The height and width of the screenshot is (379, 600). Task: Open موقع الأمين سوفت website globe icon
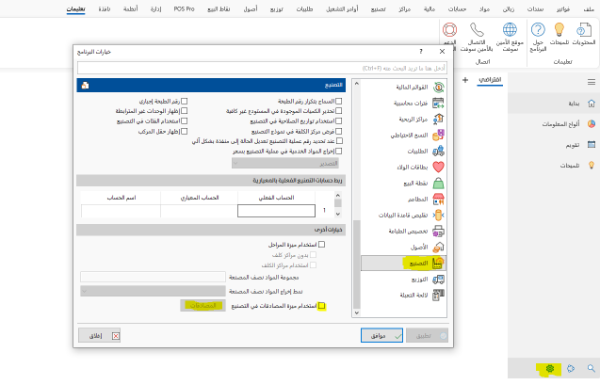tap(510, 37)
